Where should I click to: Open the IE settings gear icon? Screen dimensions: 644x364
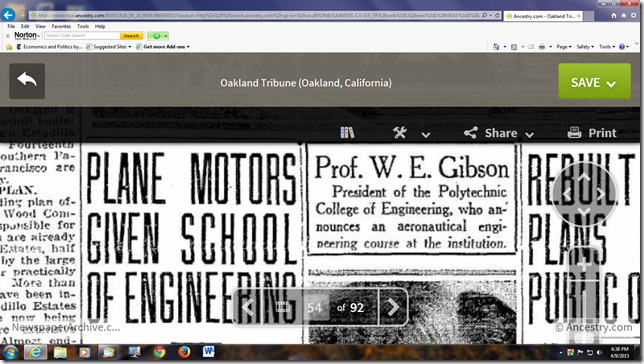634,16
